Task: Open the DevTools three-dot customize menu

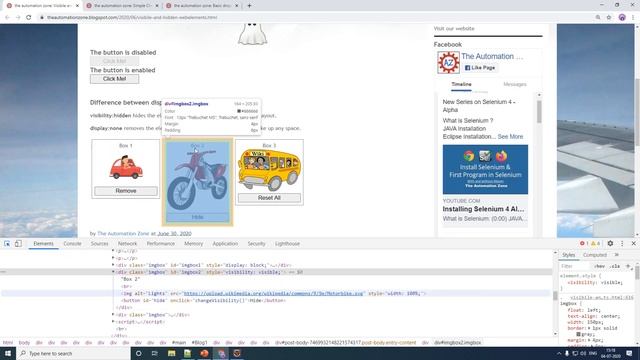Action: [622, 243]
